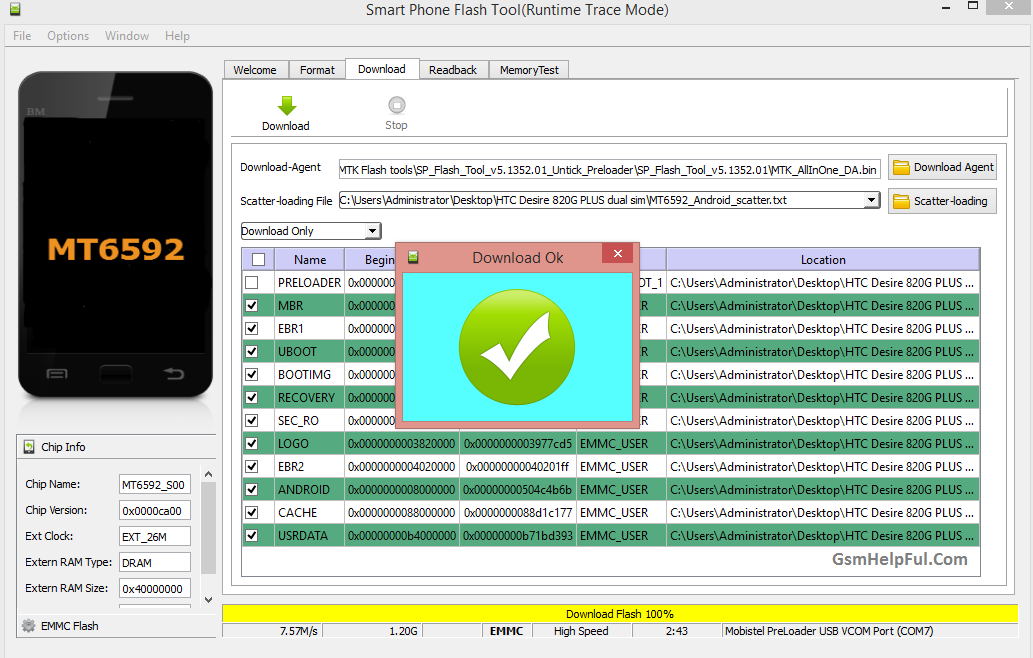Switch to the MemoryTest tab

(529, 70)
